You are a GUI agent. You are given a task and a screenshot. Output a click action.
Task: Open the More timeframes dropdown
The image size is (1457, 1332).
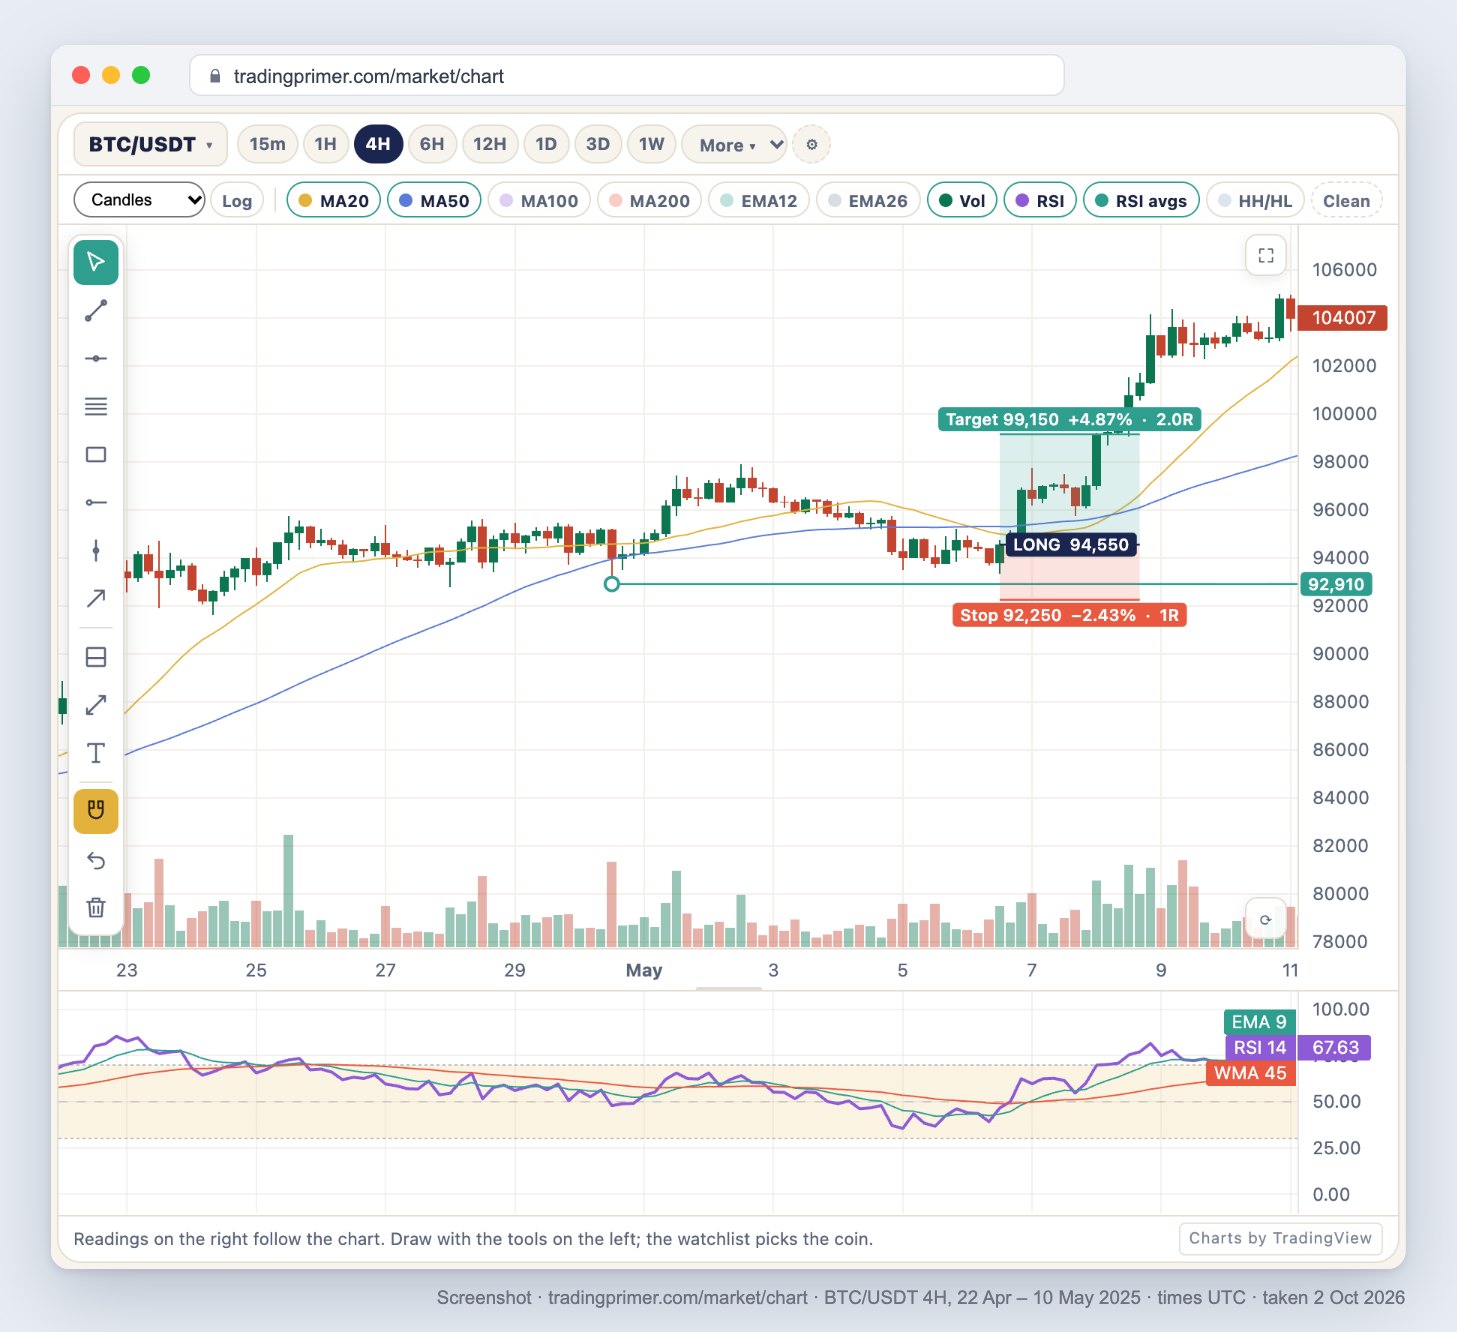(735, 145)
